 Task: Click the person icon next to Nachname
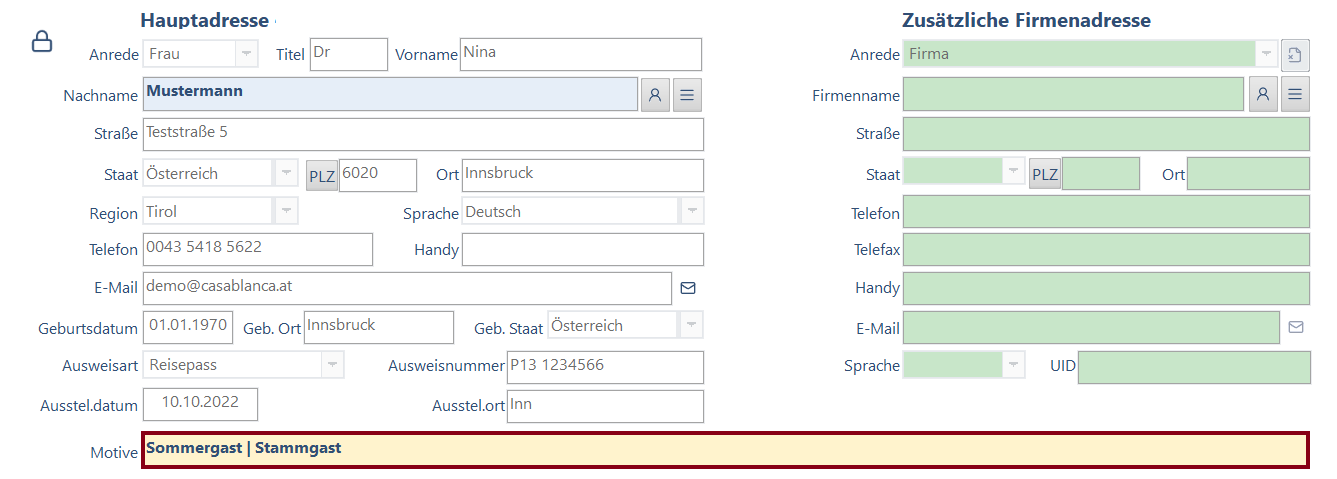(x=655, y=95)
